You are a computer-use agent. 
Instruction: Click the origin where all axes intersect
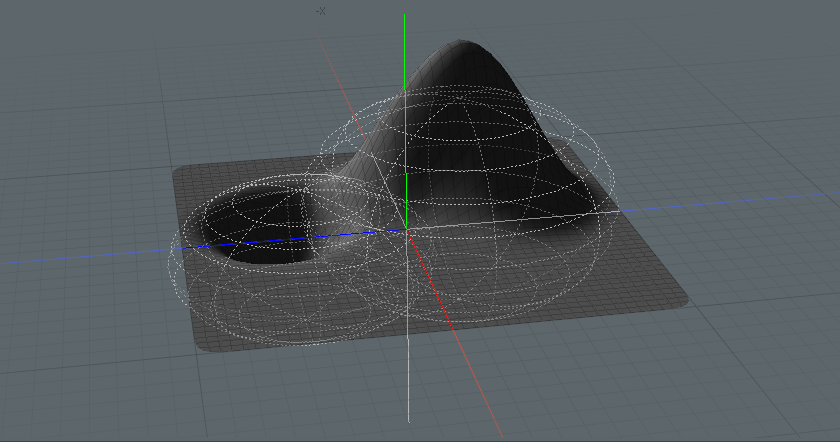coord(407,230)
